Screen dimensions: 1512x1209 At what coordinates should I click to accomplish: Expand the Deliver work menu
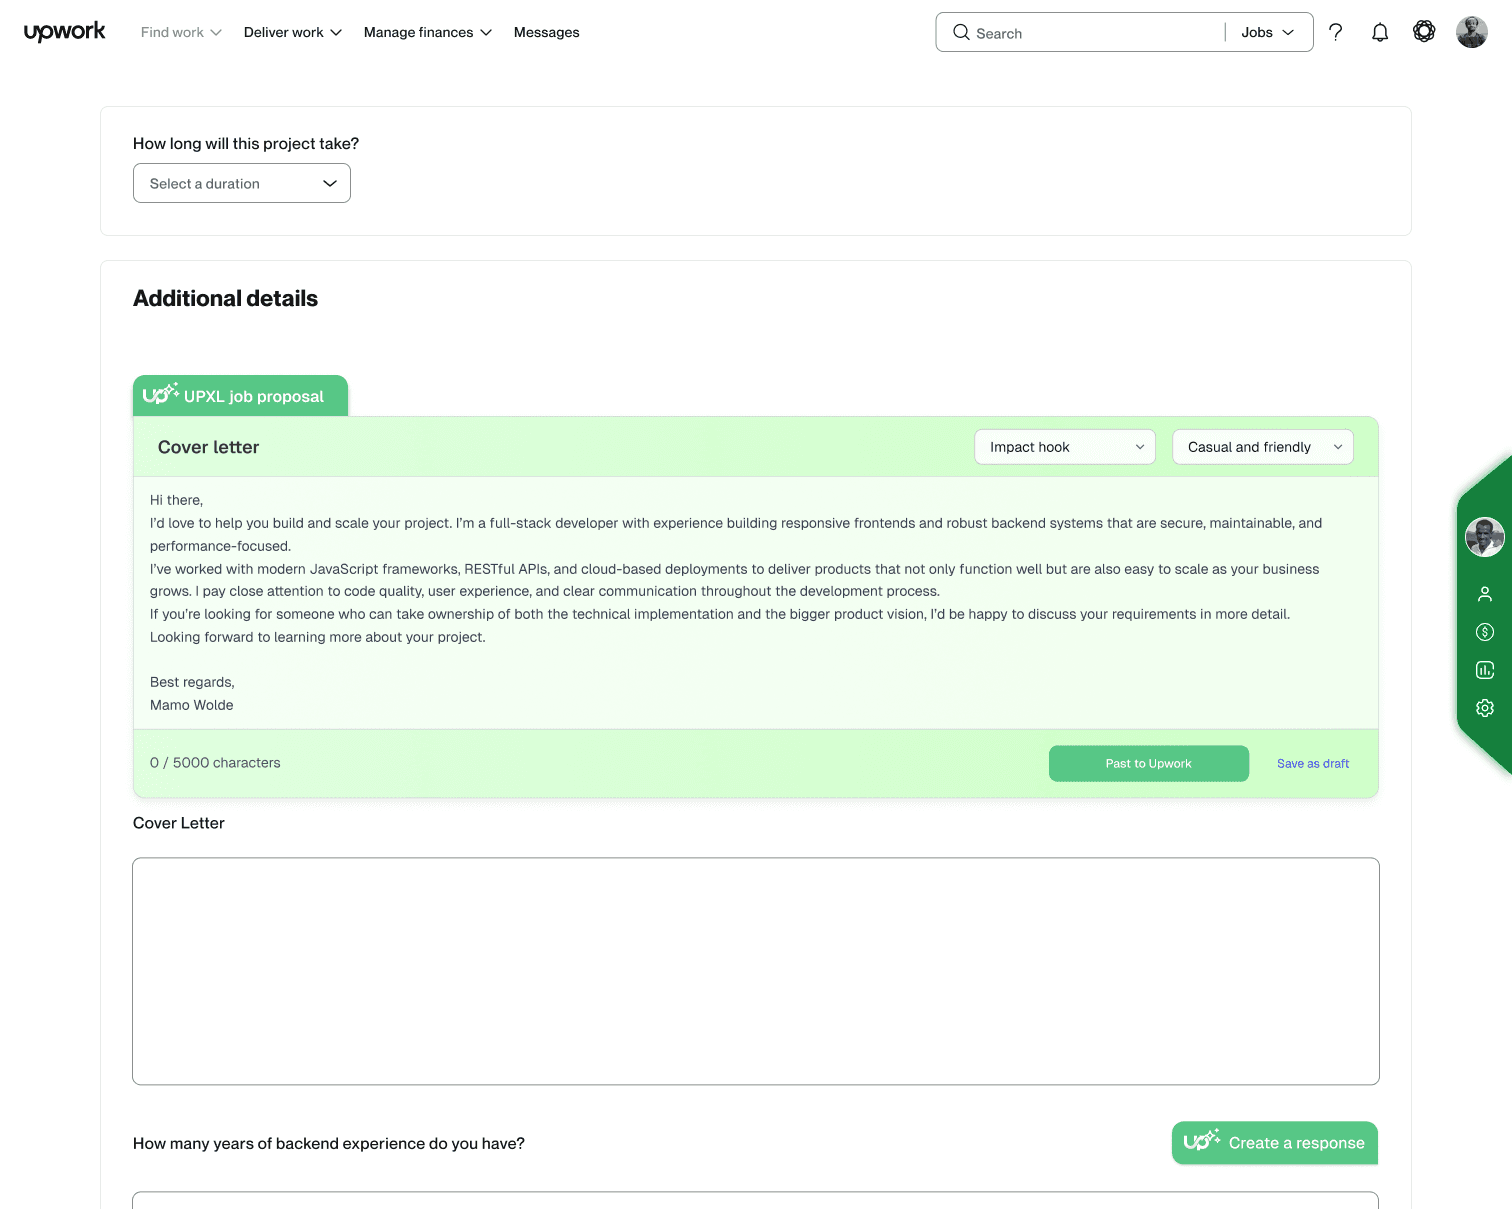tap(293, 32)
